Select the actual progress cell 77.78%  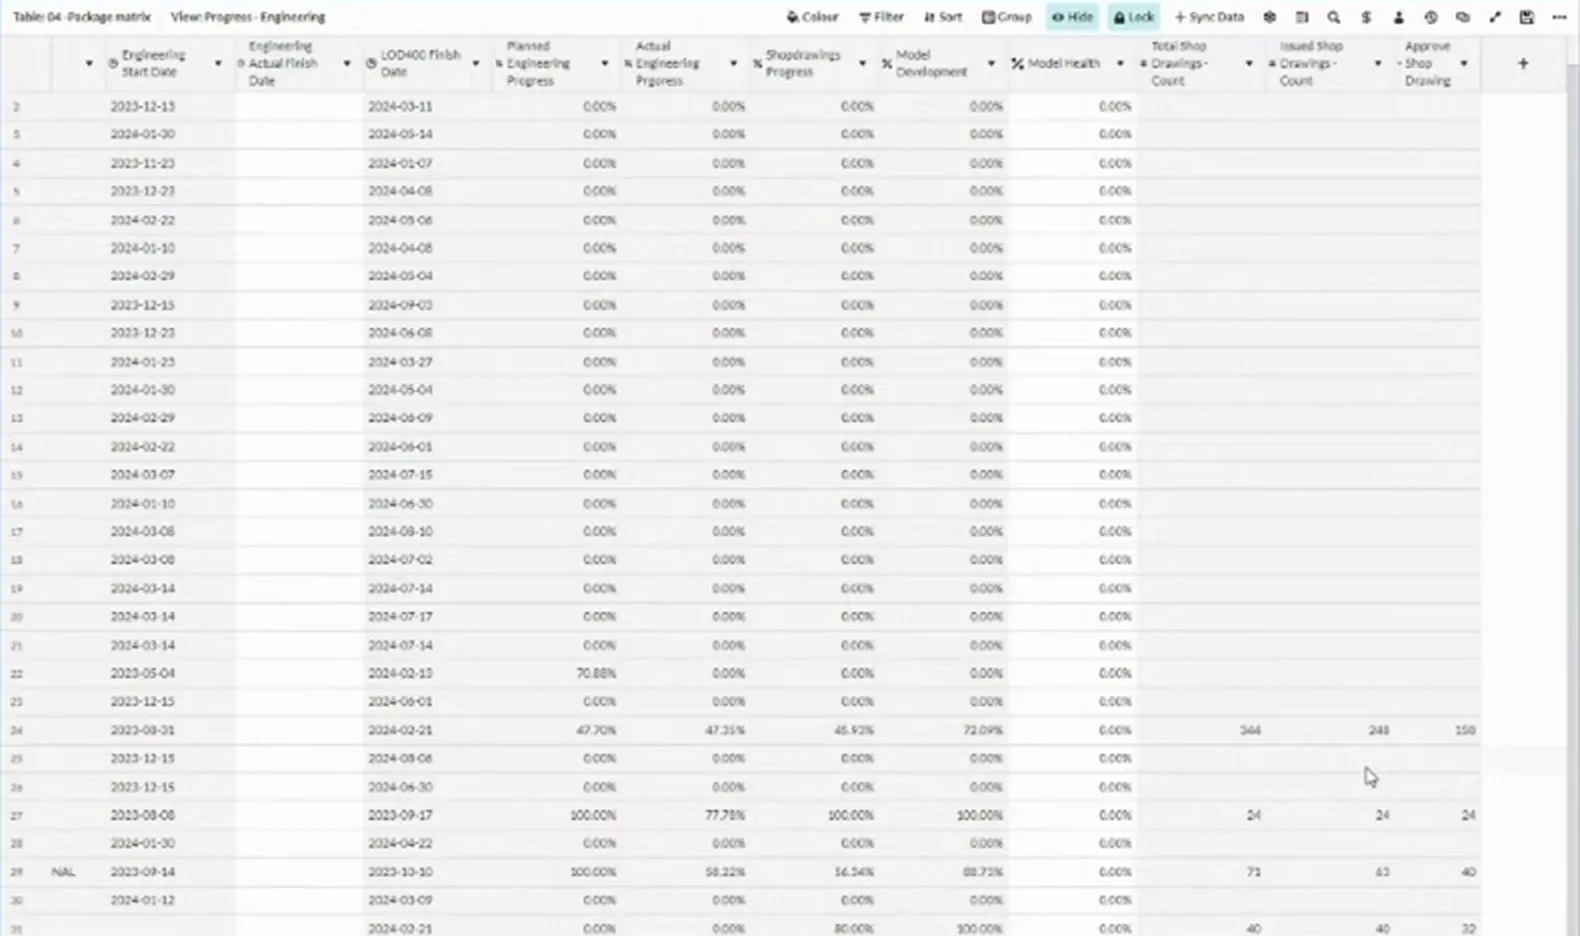click(686, 815)
